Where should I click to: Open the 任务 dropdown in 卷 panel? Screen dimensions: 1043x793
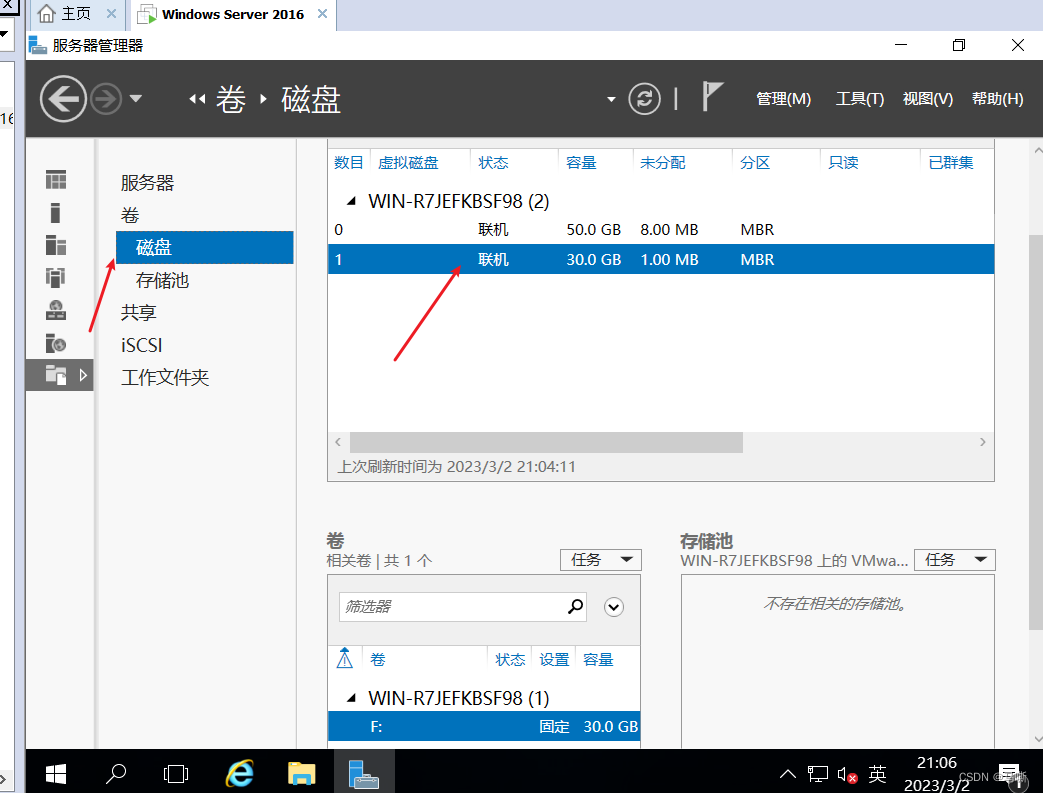coord(601,559)
